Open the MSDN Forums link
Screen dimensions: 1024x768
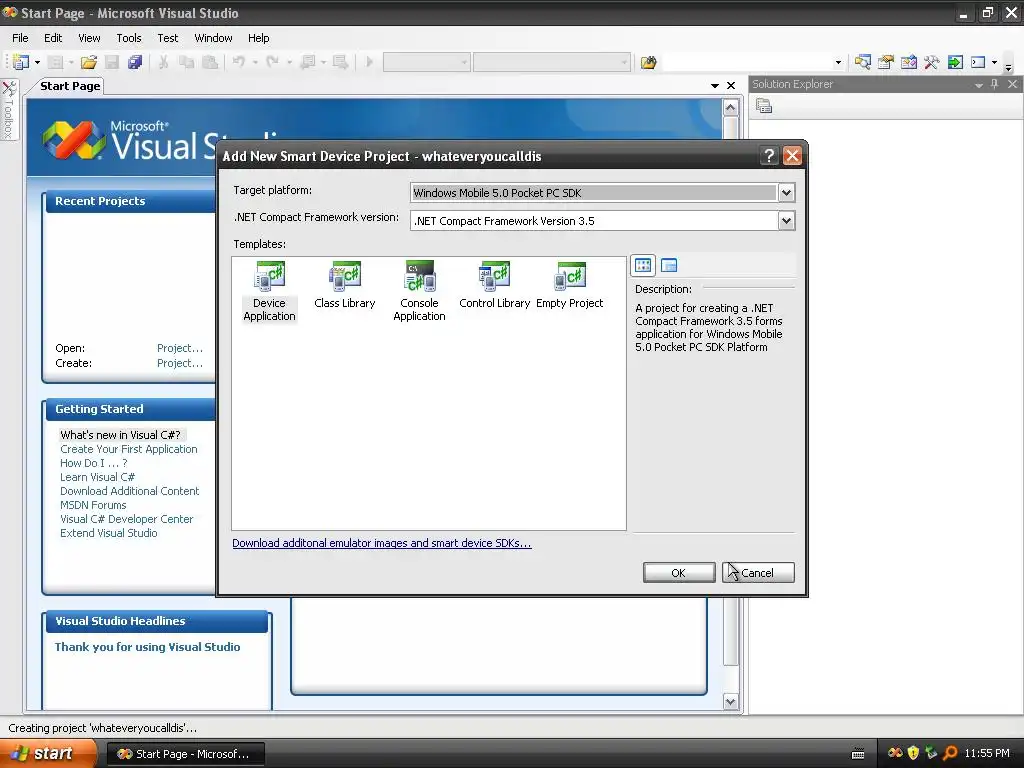[x=93, y=505]
